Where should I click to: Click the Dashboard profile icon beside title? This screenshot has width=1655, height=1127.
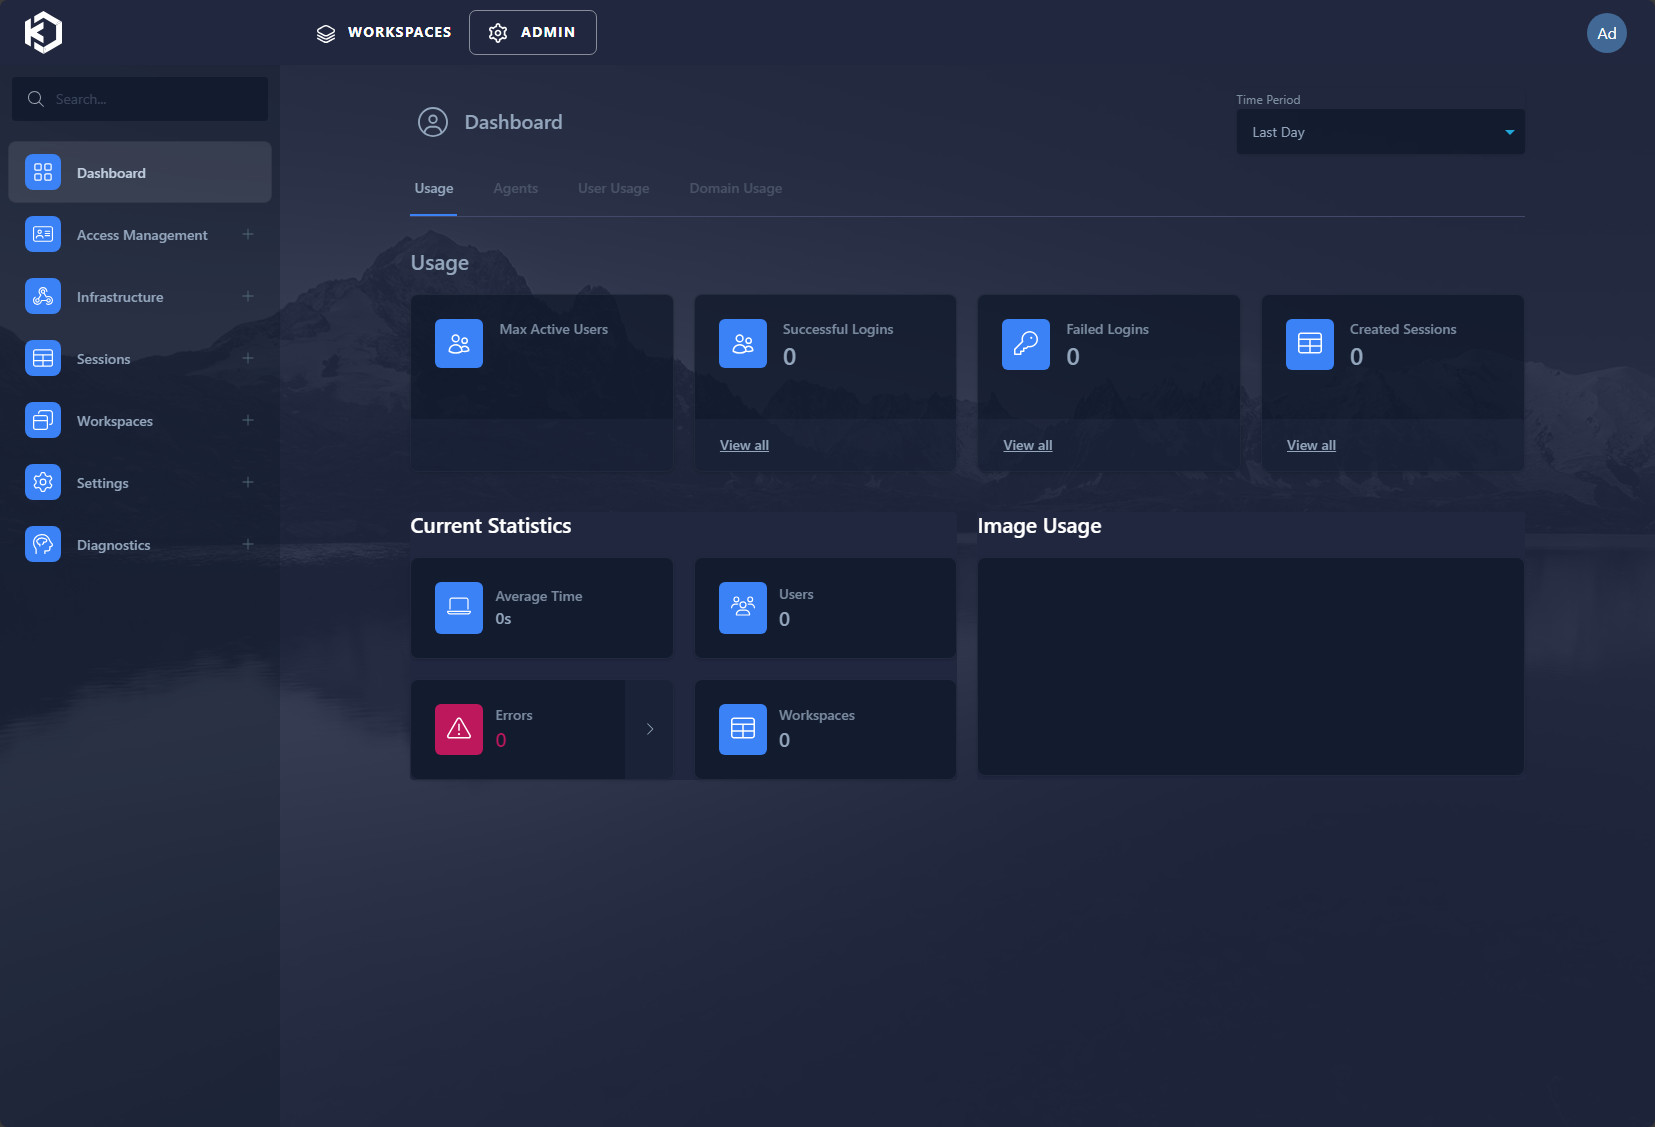coord(433,122)
